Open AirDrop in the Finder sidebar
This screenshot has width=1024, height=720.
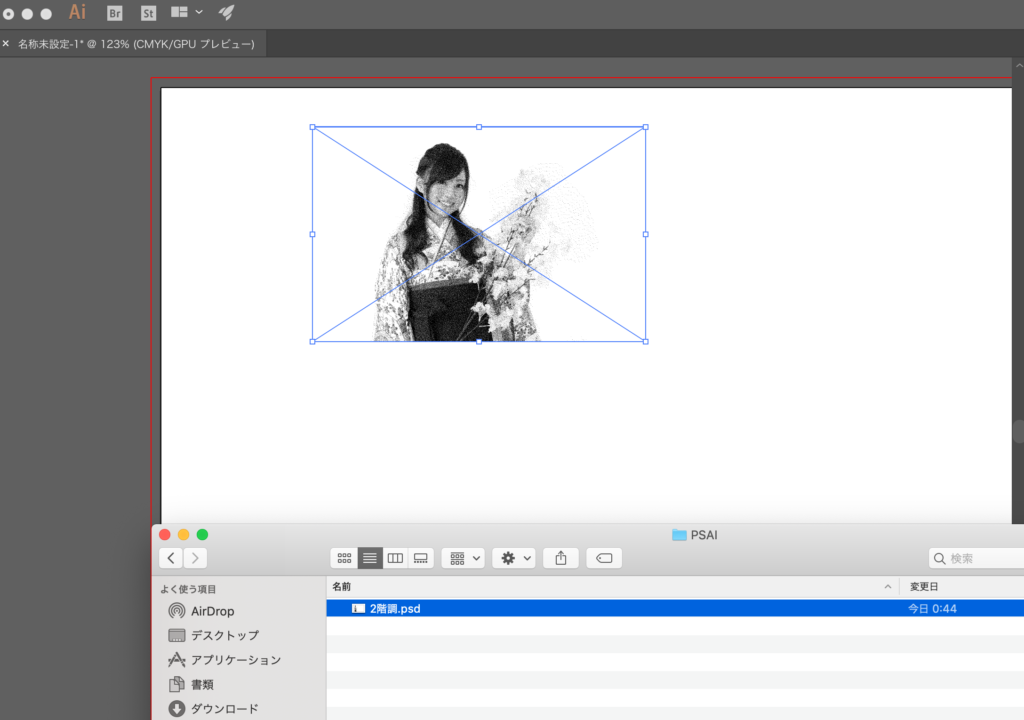click(x=212, y=611)
